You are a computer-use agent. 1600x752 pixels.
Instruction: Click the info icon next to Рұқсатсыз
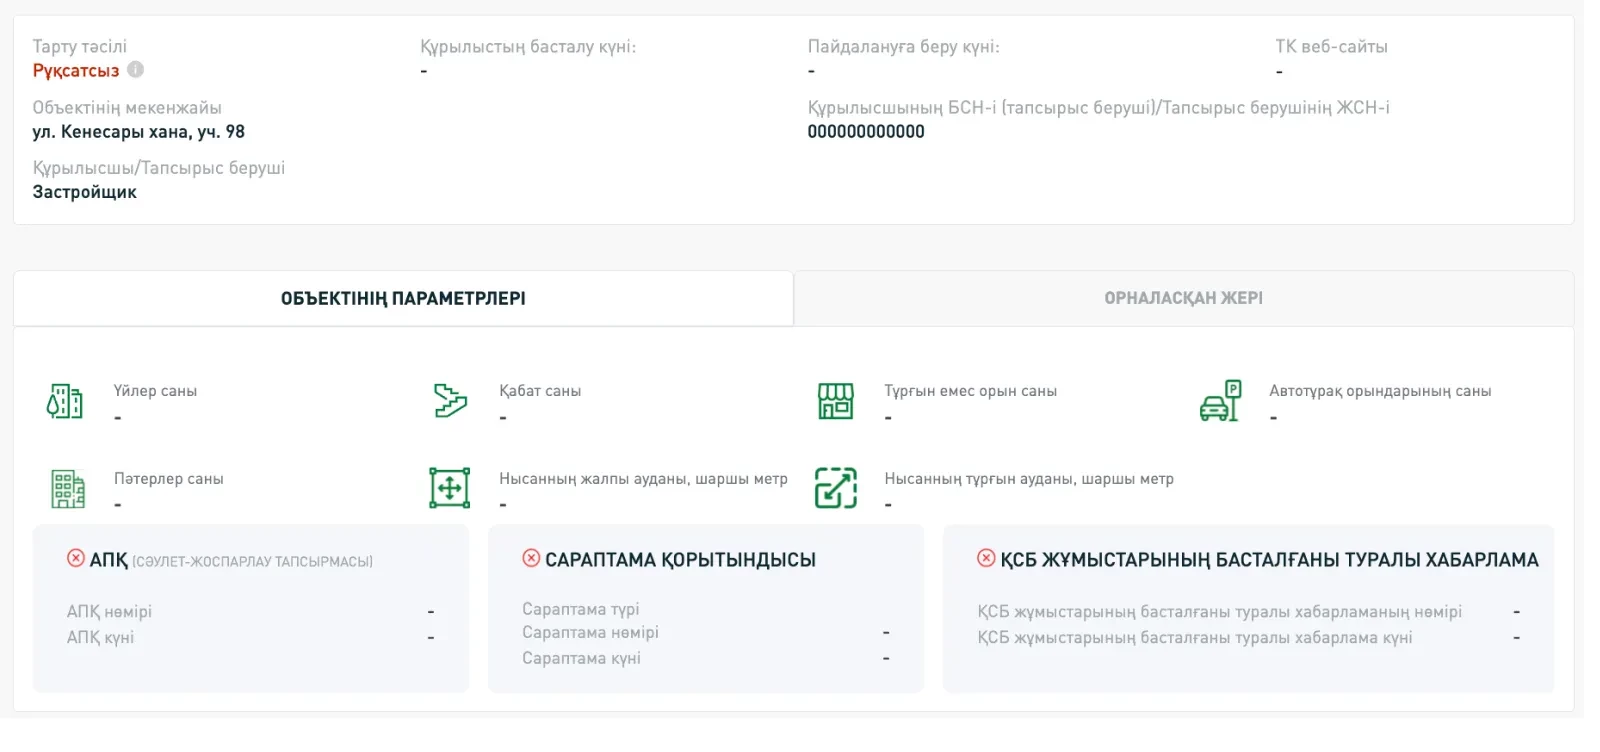[136, 70]
